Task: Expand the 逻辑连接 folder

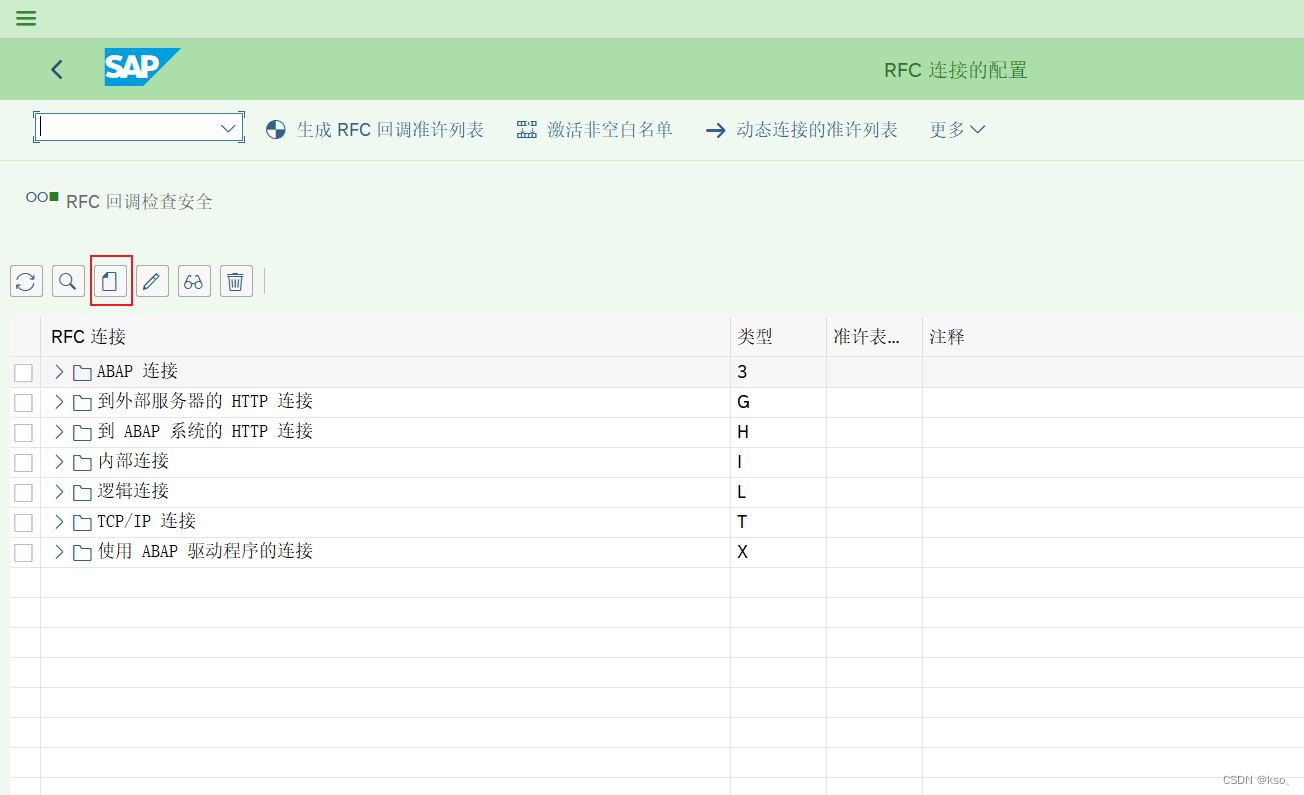Action: [x=58, y=491]
